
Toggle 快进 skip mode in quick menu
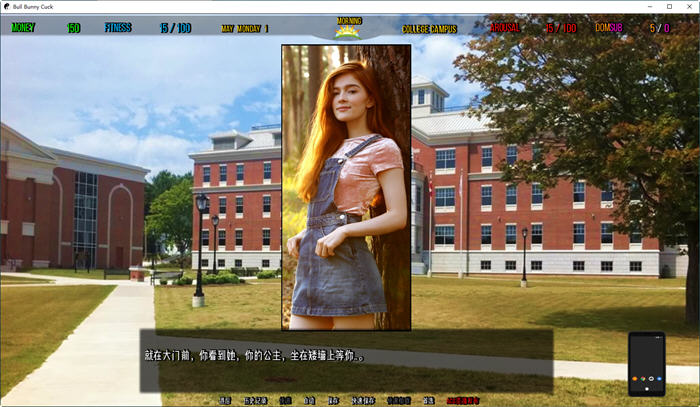point(286,400)
